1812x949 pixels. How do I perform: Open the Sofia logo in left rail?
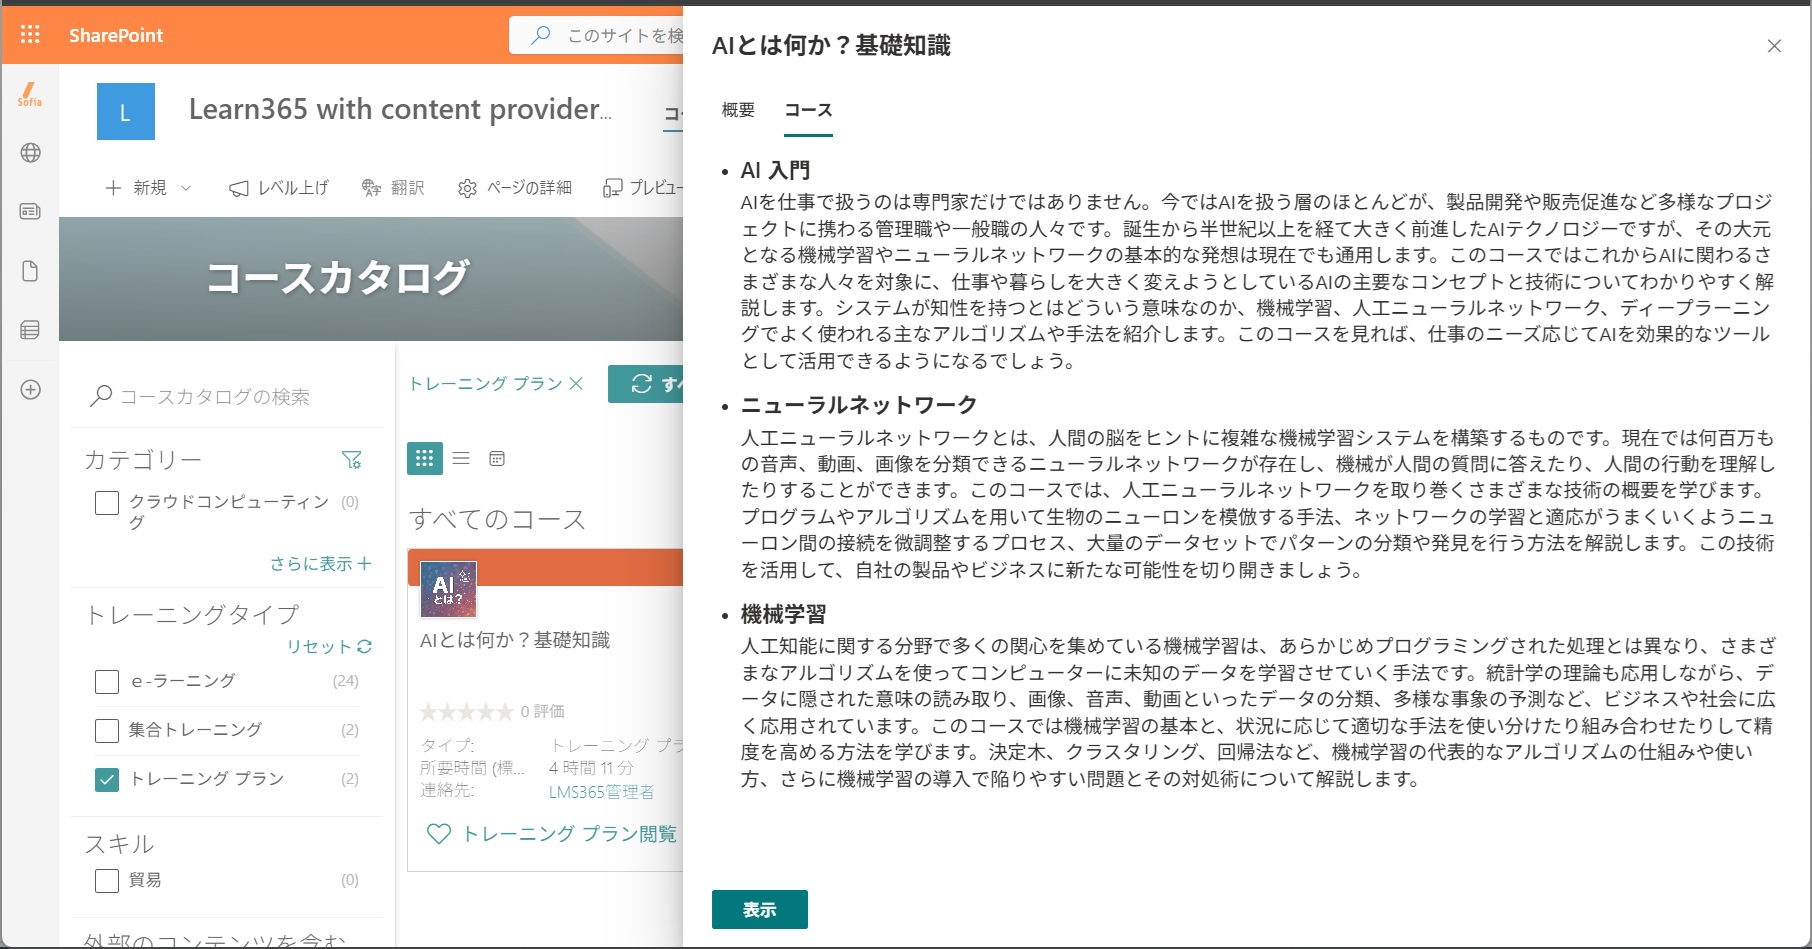(30, 94)
